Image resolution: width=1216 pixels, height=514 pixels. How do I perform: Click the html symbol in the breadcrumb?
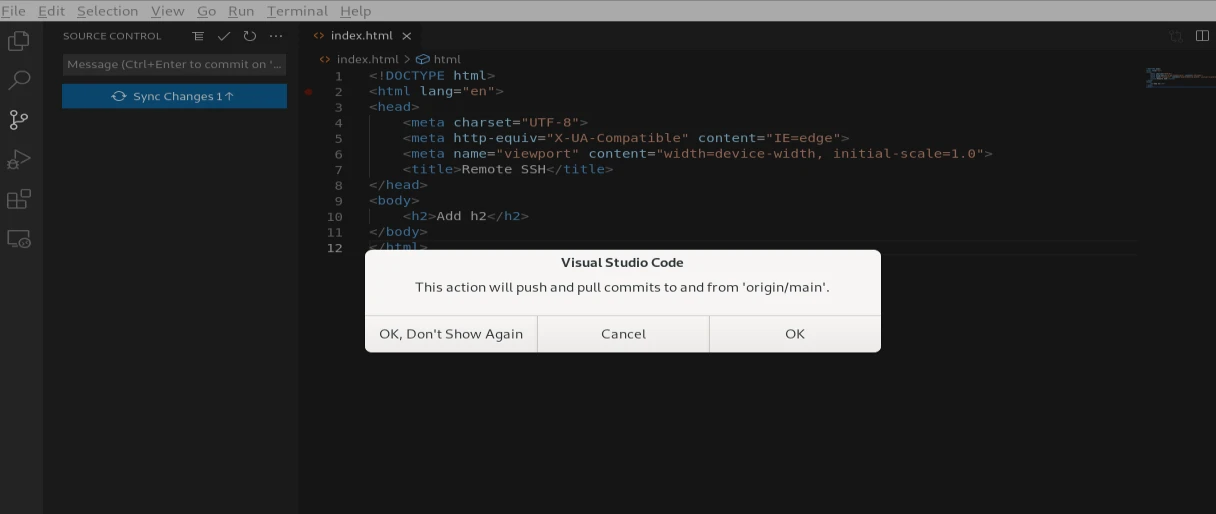(x=446, y=59)
